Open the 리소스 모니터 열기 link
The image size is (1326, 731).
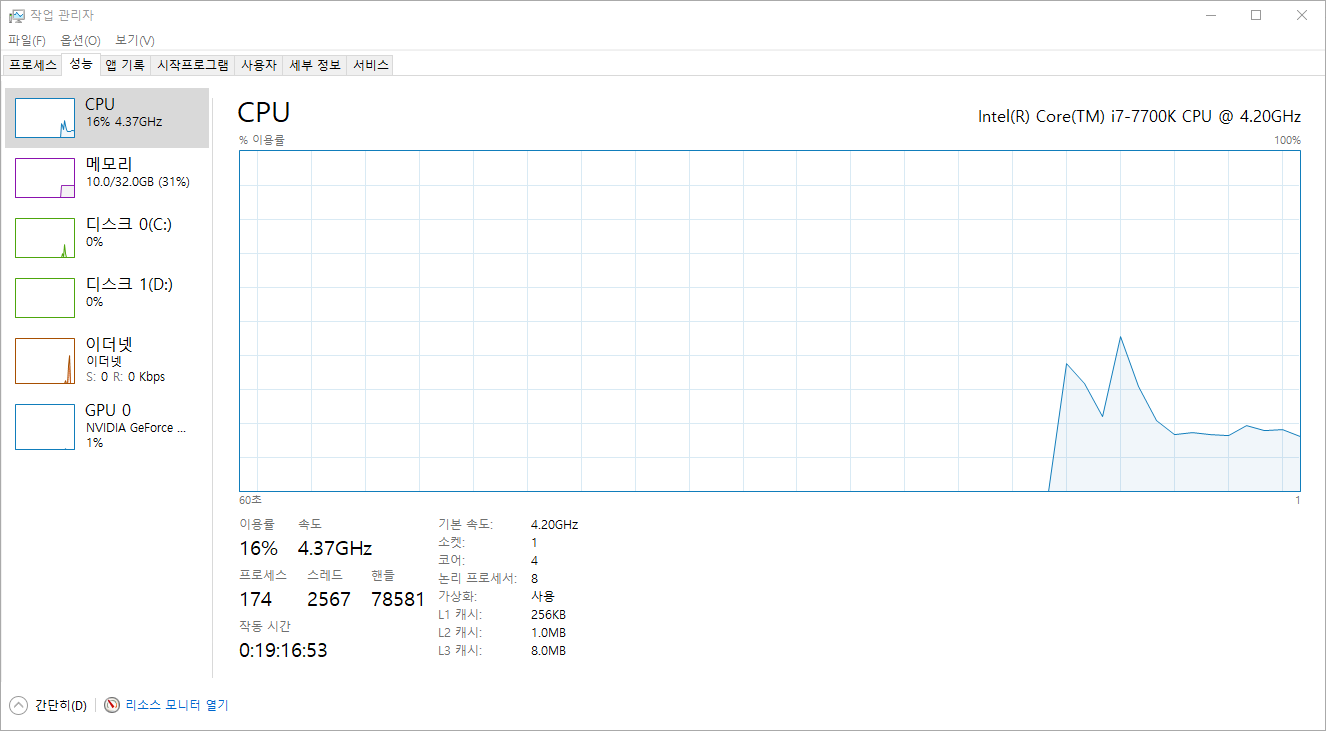click(177, 705)
